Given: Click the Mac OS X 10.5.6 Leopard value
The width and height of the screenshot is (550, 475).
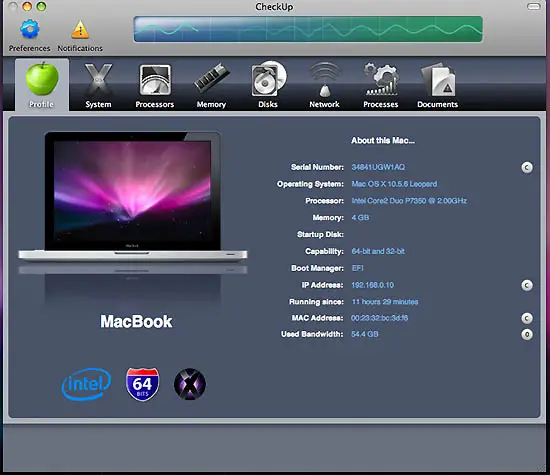Looking at the screenshot, I should (x=394, y=184).
